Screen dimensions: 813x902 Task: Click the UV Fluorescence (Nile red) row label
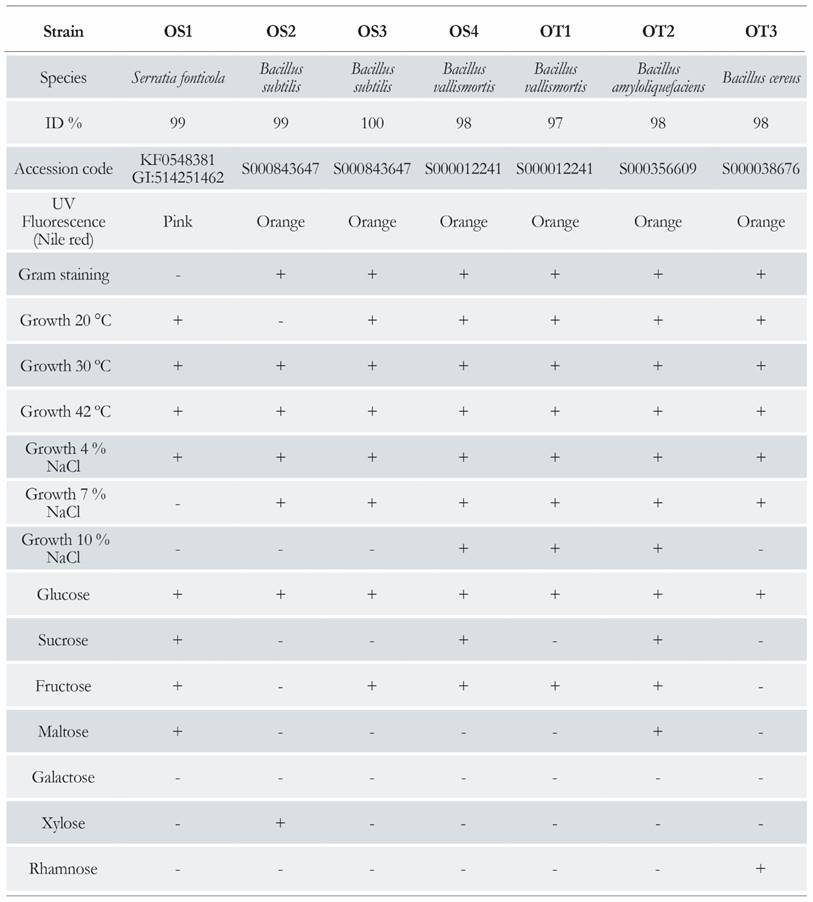[63, 222]
